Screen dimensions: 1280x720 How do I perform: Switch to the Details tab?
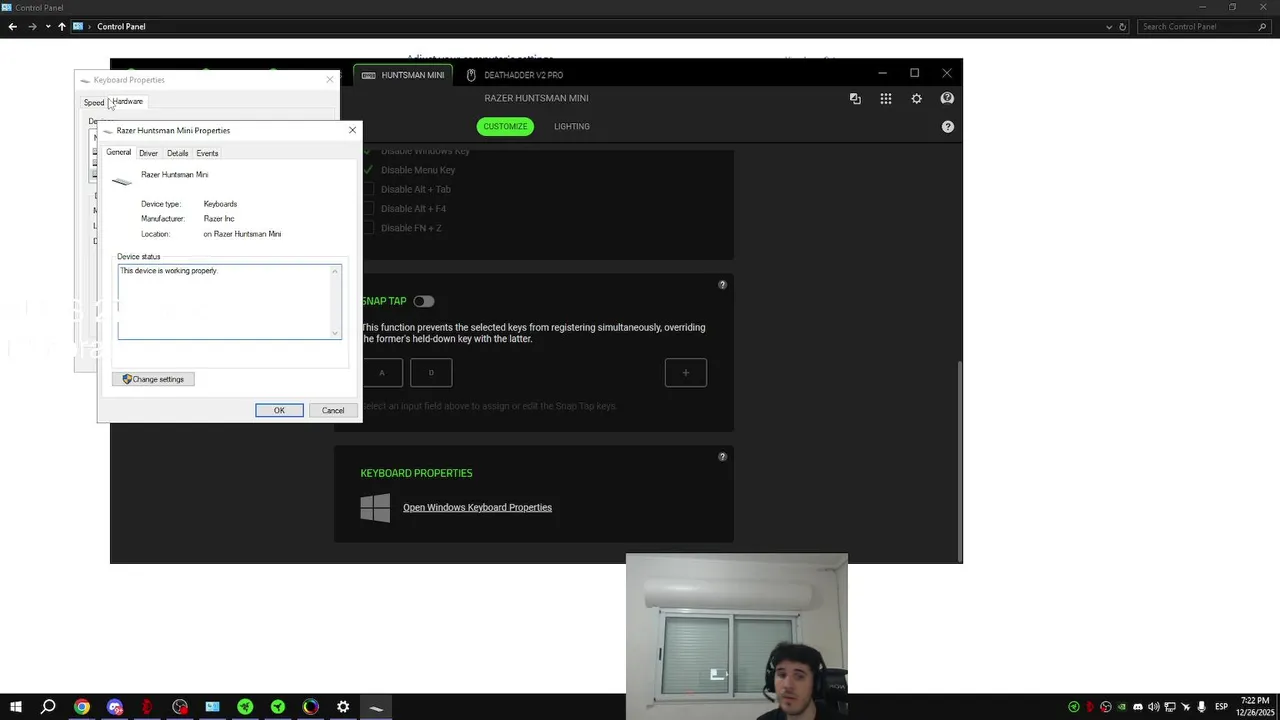[177, 153]
